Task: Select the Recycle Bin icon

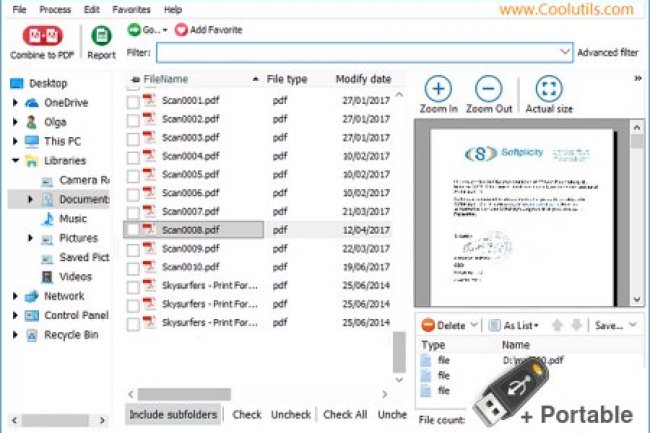Action: click(x=32, y=335)
